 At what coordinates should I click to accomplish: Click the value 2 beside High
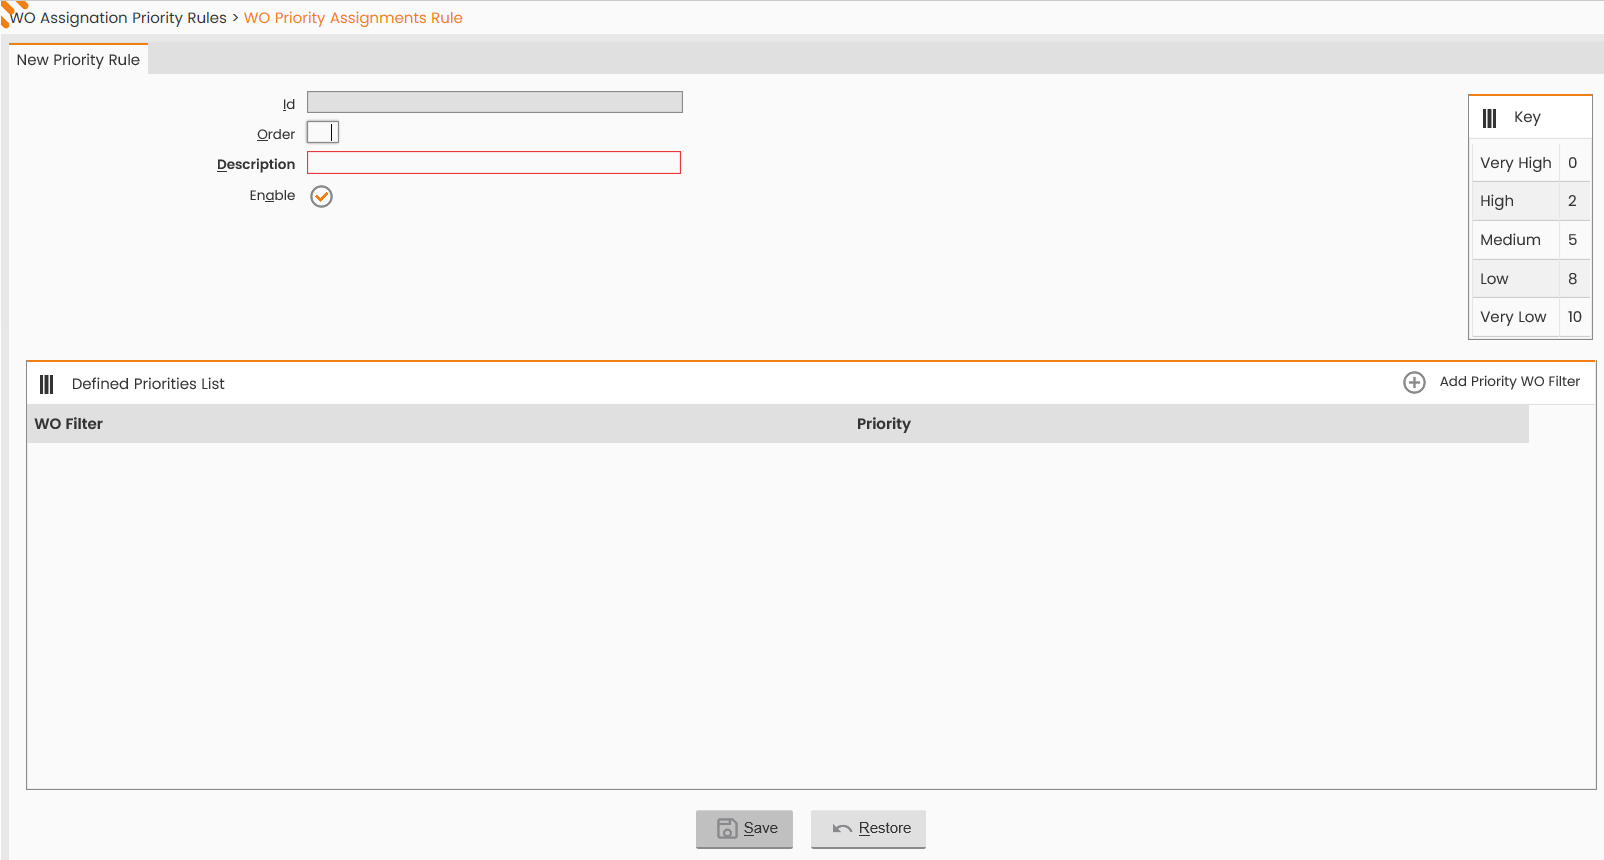(1573, 201)
